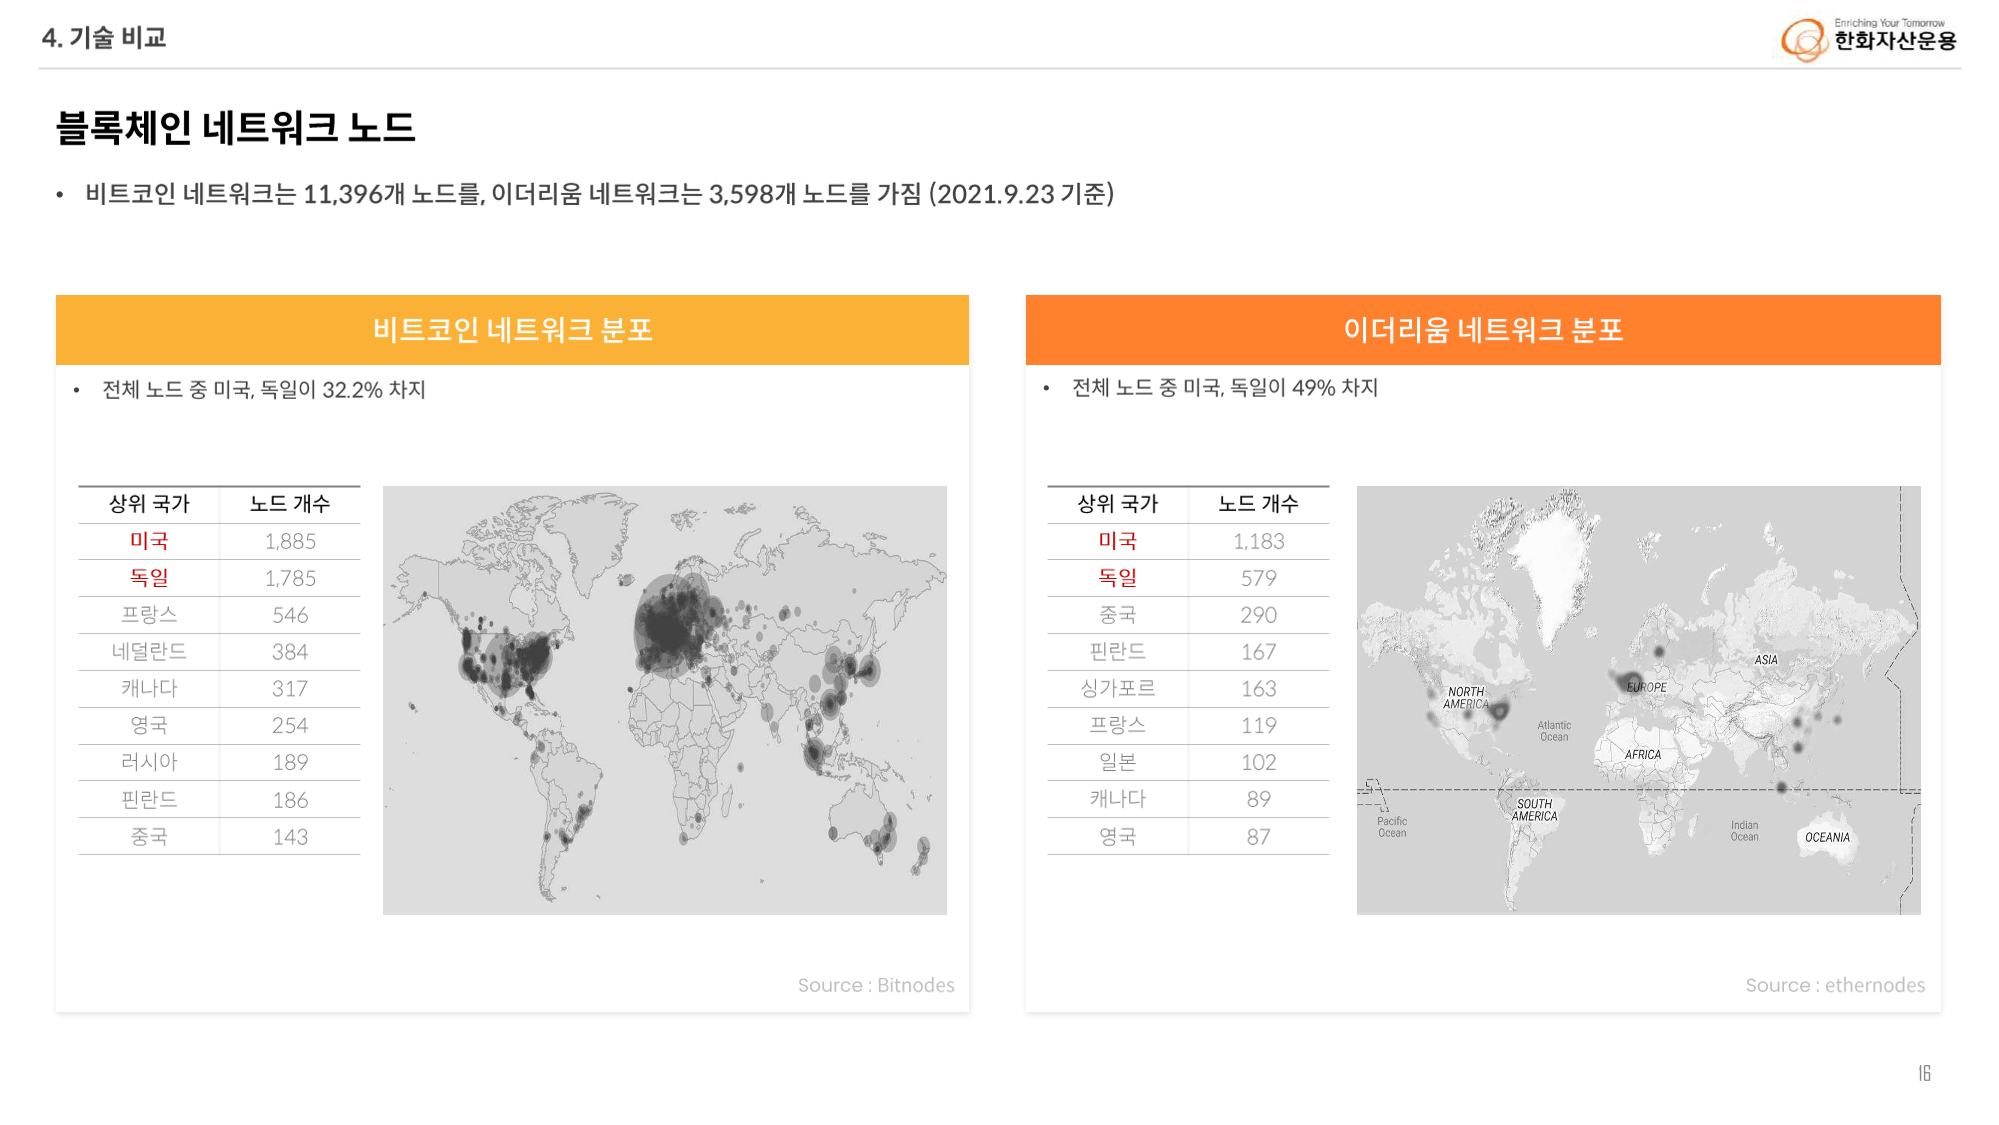Select the 블록체인 네트워크 노드 title
The image size is (1999, 1125).
point(235,128)
